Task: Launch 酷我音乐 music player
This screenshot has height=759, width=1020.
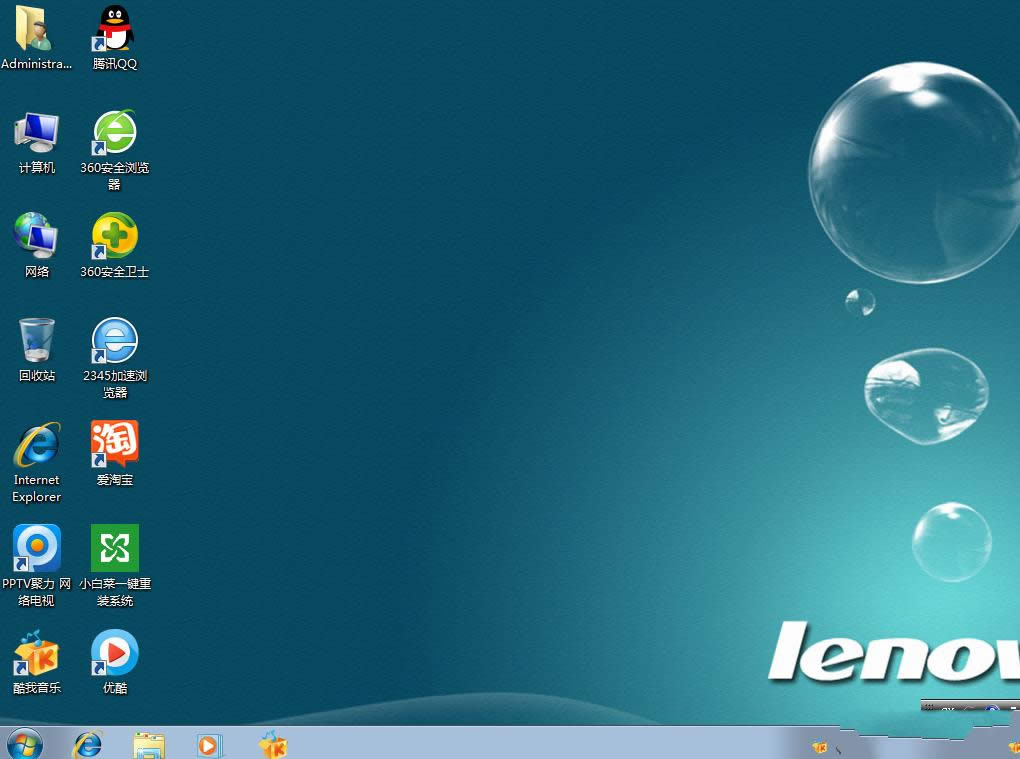Action: point(36,655)
